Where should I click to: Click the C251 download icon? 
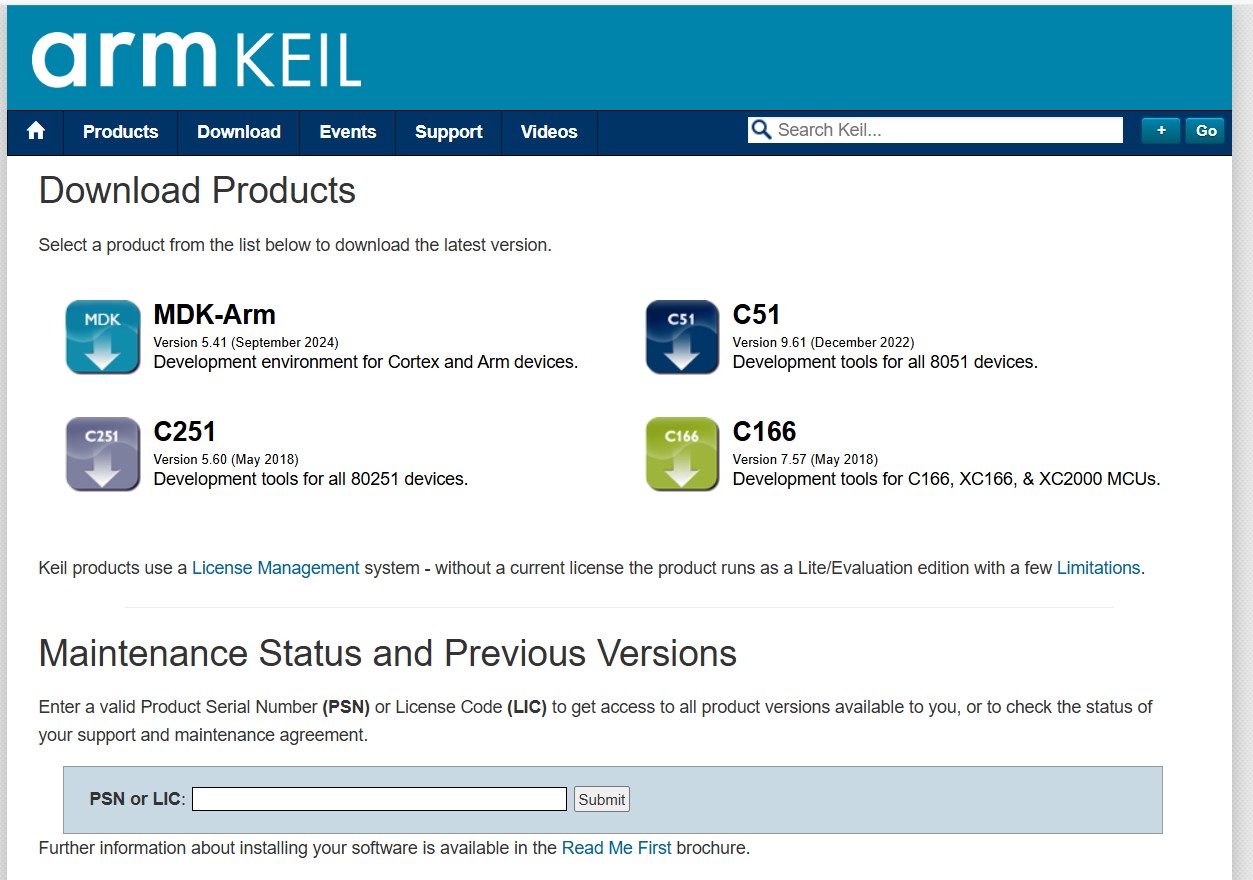pos(103,454)
